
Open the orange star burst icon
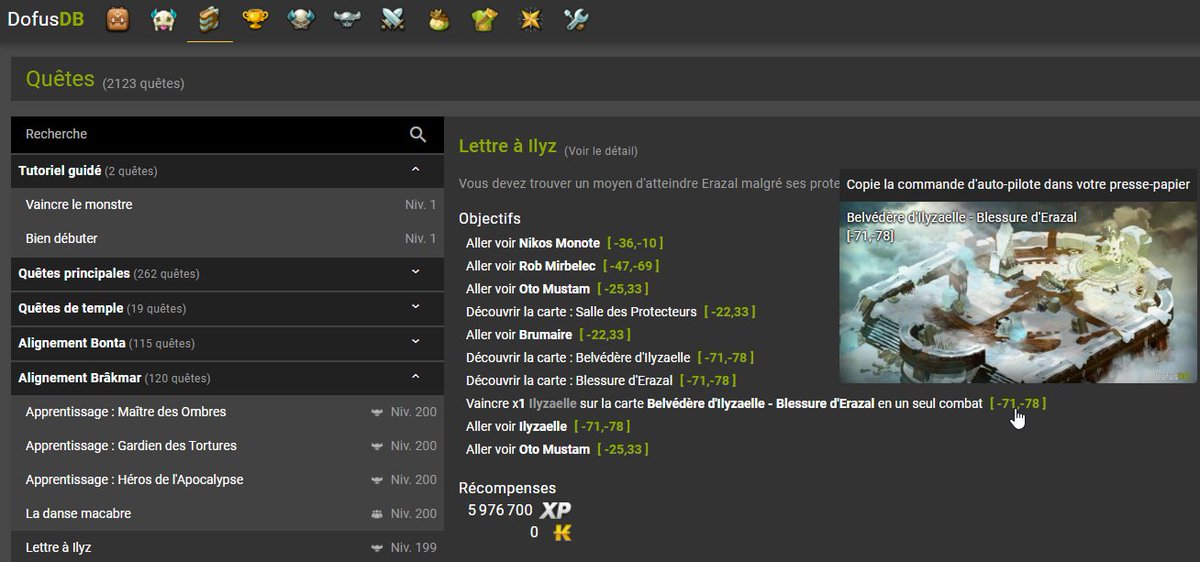click(x=530, y=19)
